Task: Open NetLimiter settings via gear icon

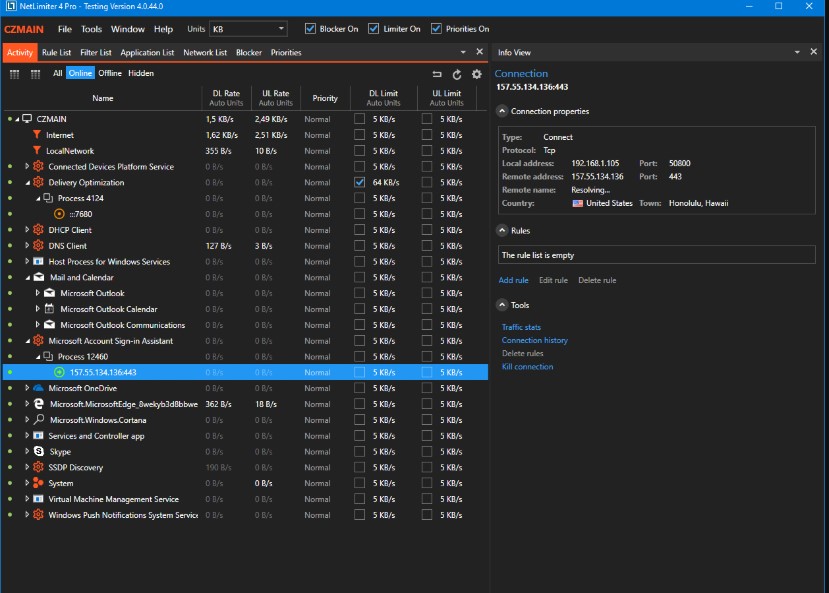Action: pos(476,75)
